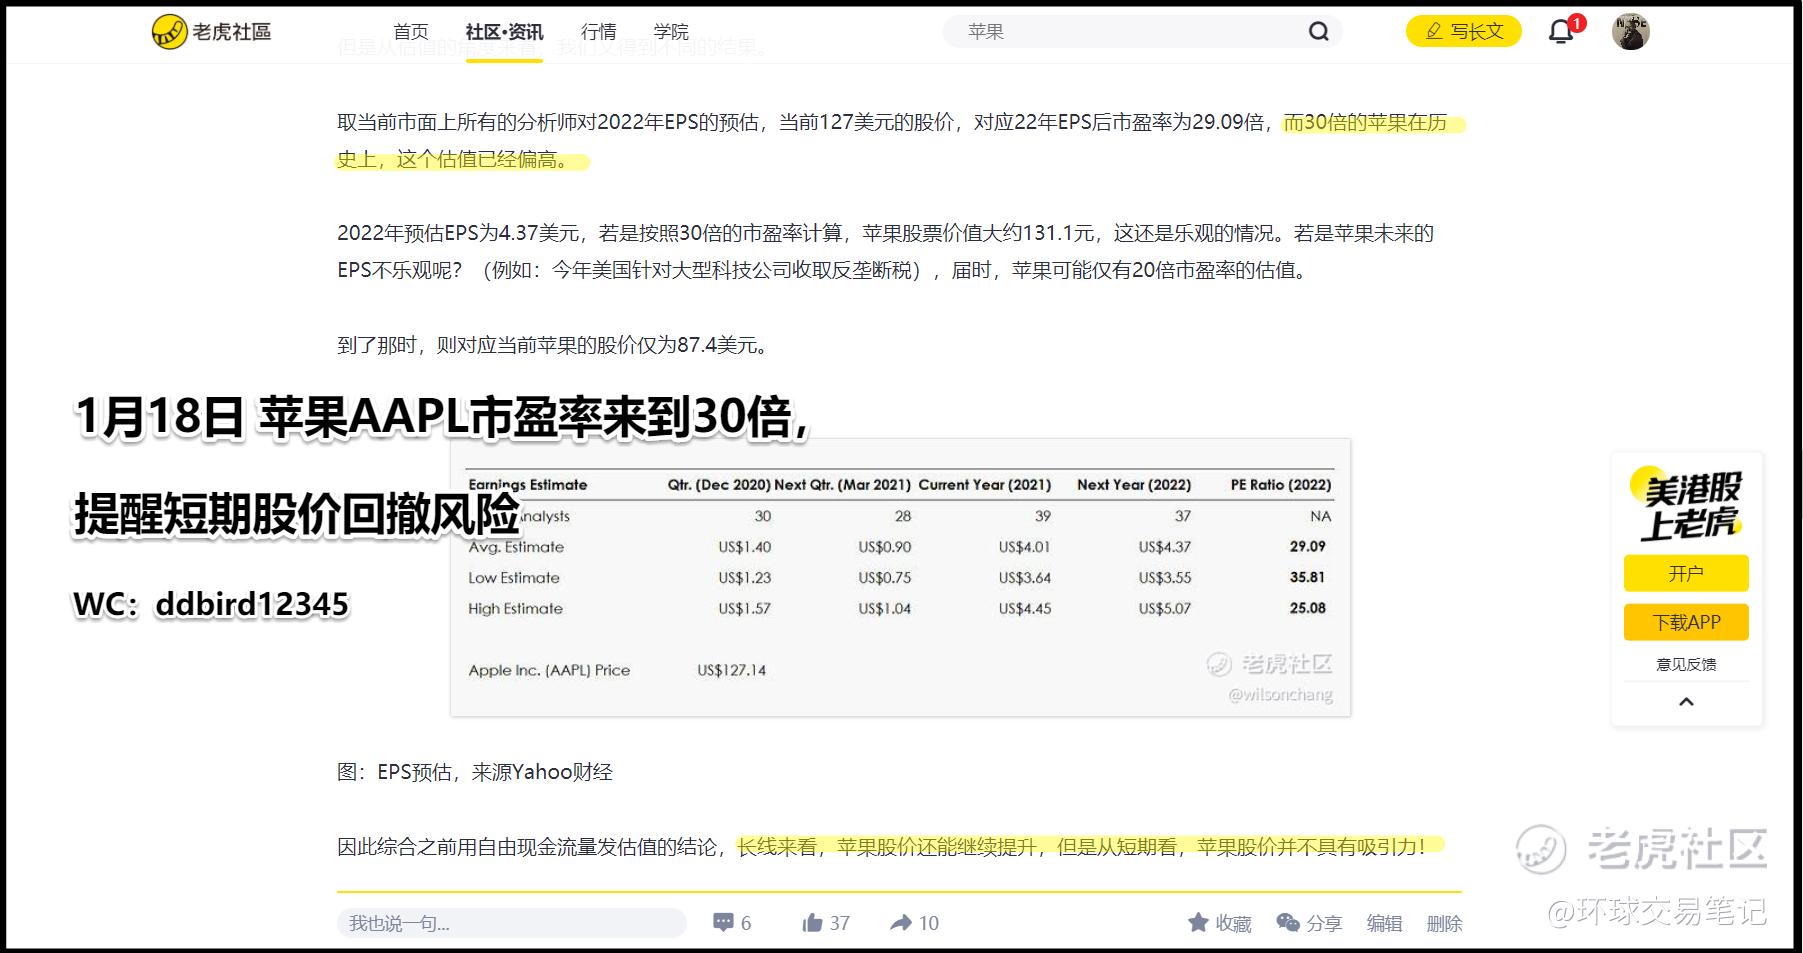The height and width of the screenshot is (953, 1803).
Task: Open the notification bell
Action: (1562, 32)
